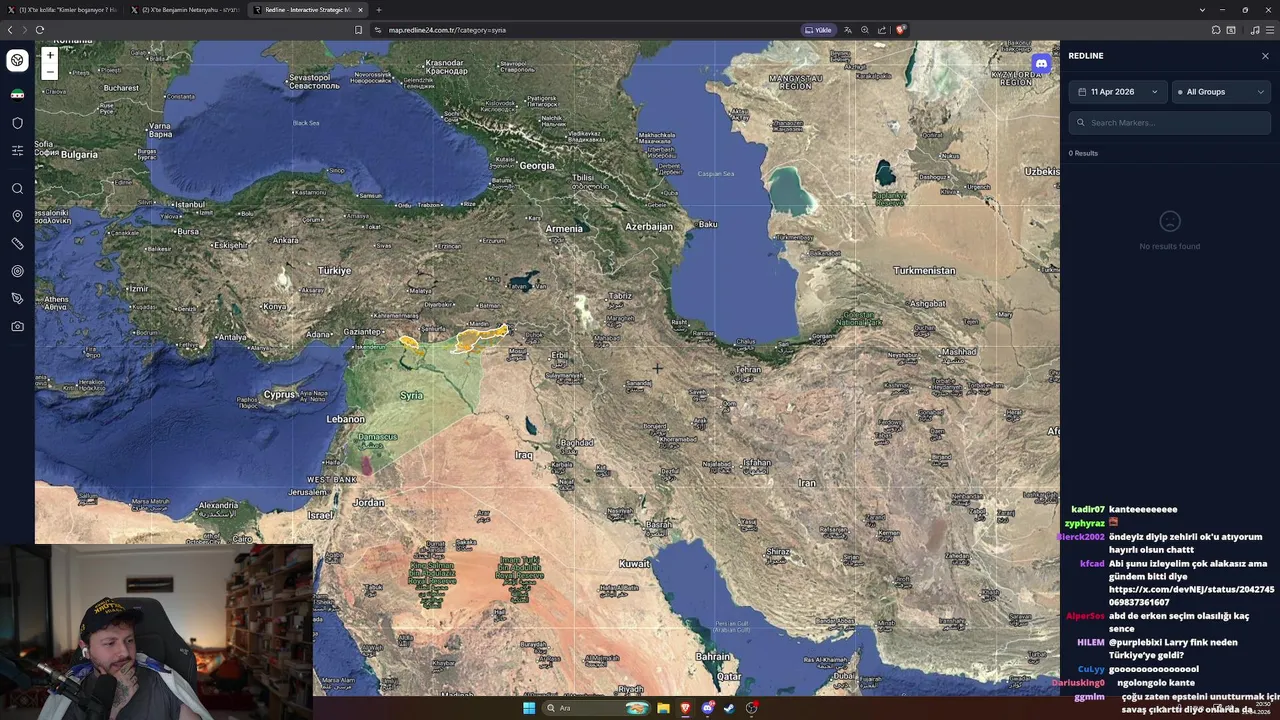Image resolution: width=1280 pixels, height=720 pixels.
Task: Switch to the Kimler boşanıyor X tab
Action: coord(63,10)
